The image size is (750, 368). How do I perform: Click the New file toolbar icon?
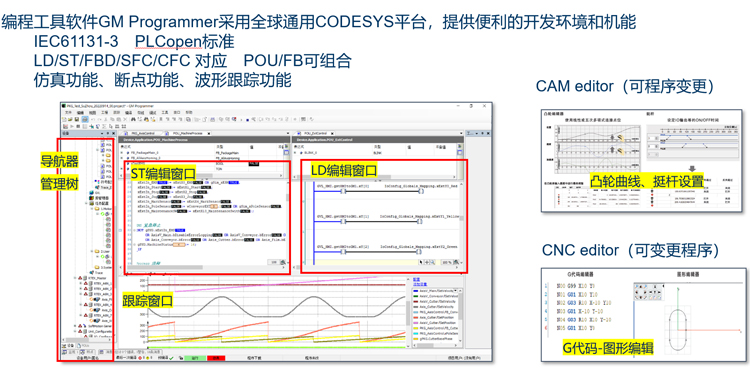point(64,120)
